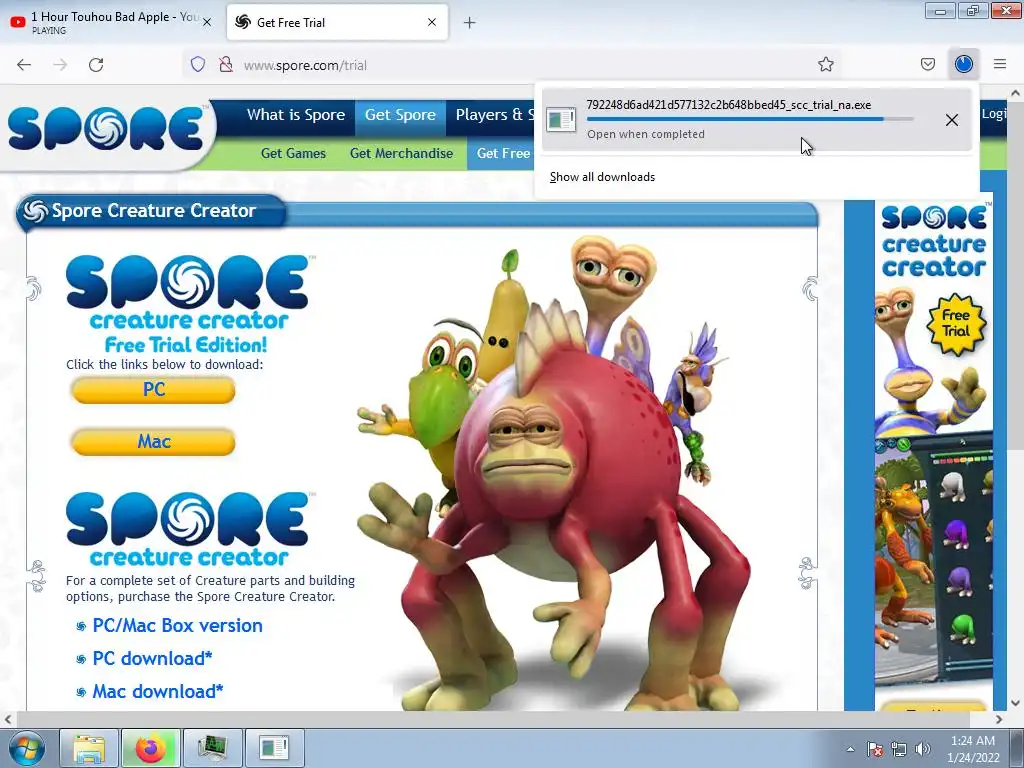This screenshot has height=768, width=1024.
Task: Click the Free Trial starburst badge
Action: 955,324
